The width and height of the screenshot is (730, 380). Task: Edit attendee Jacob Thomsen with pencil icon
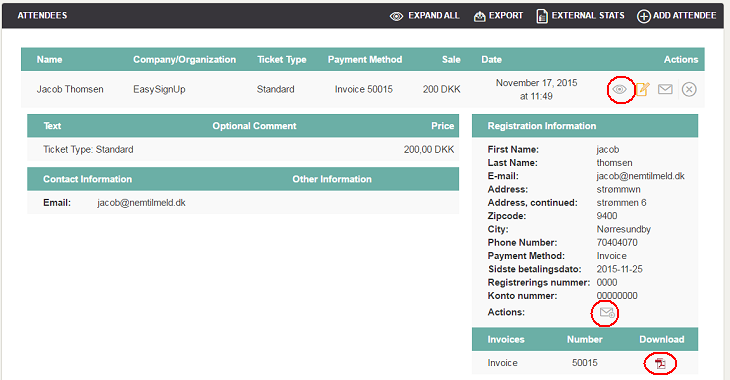tap(642, 89)
